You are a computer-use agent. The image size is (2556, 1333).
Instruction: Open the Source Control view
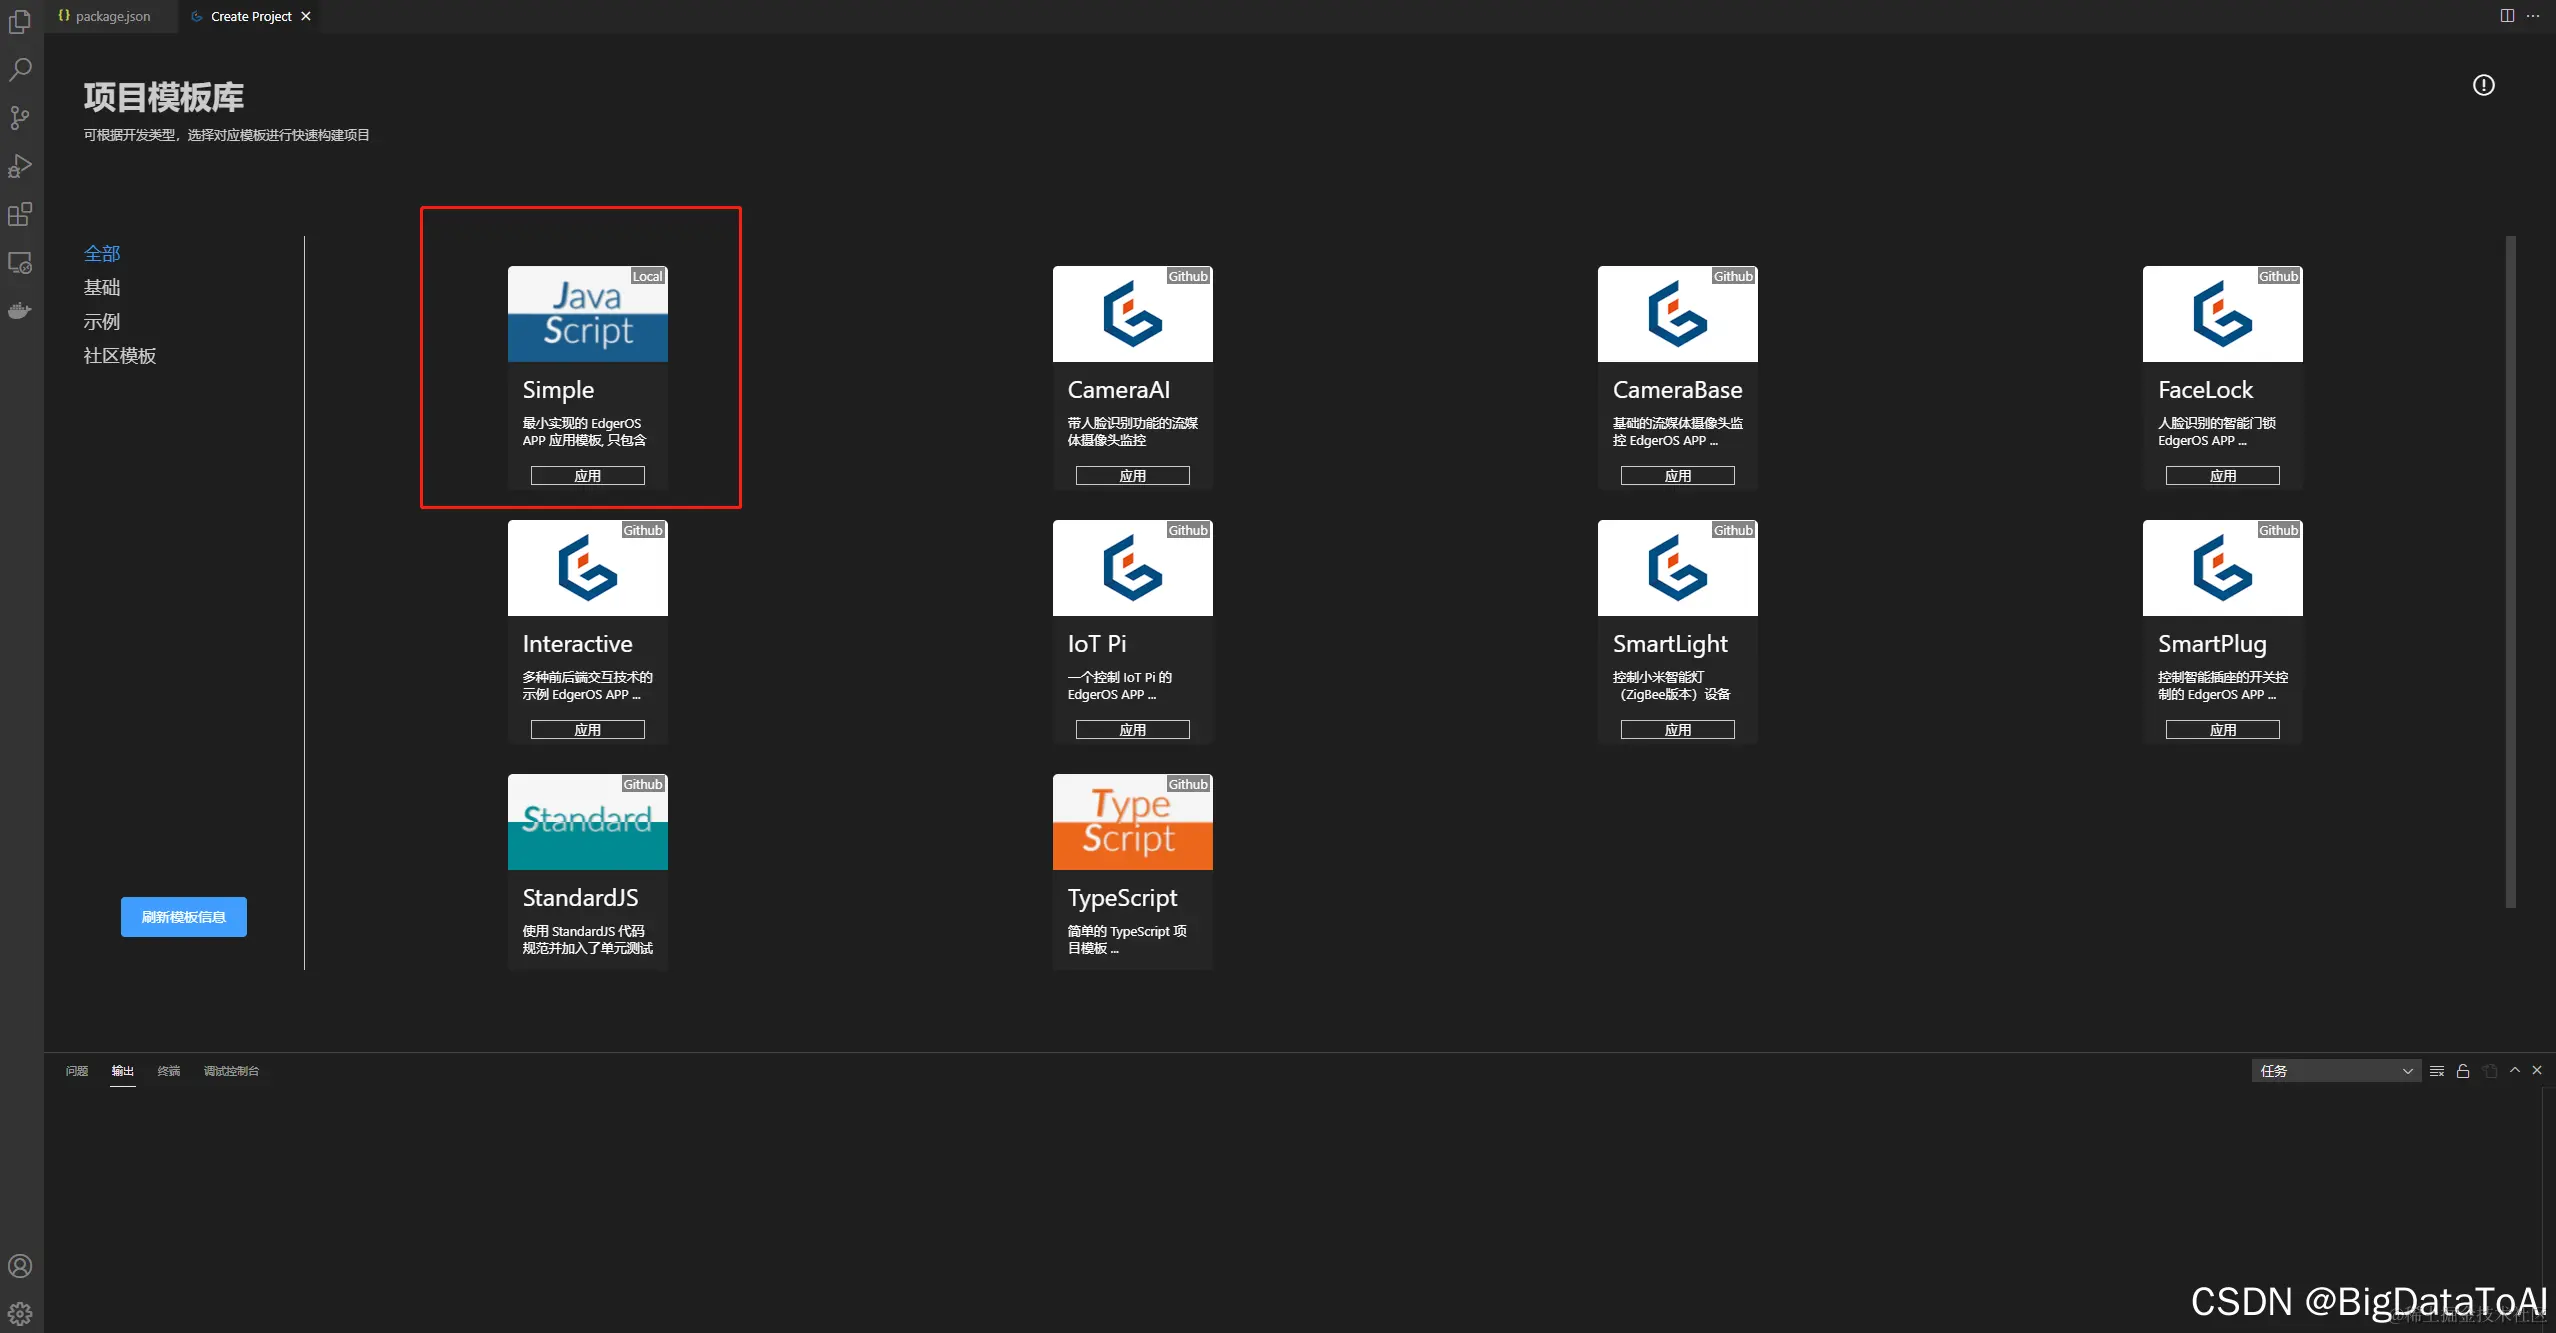20,117
